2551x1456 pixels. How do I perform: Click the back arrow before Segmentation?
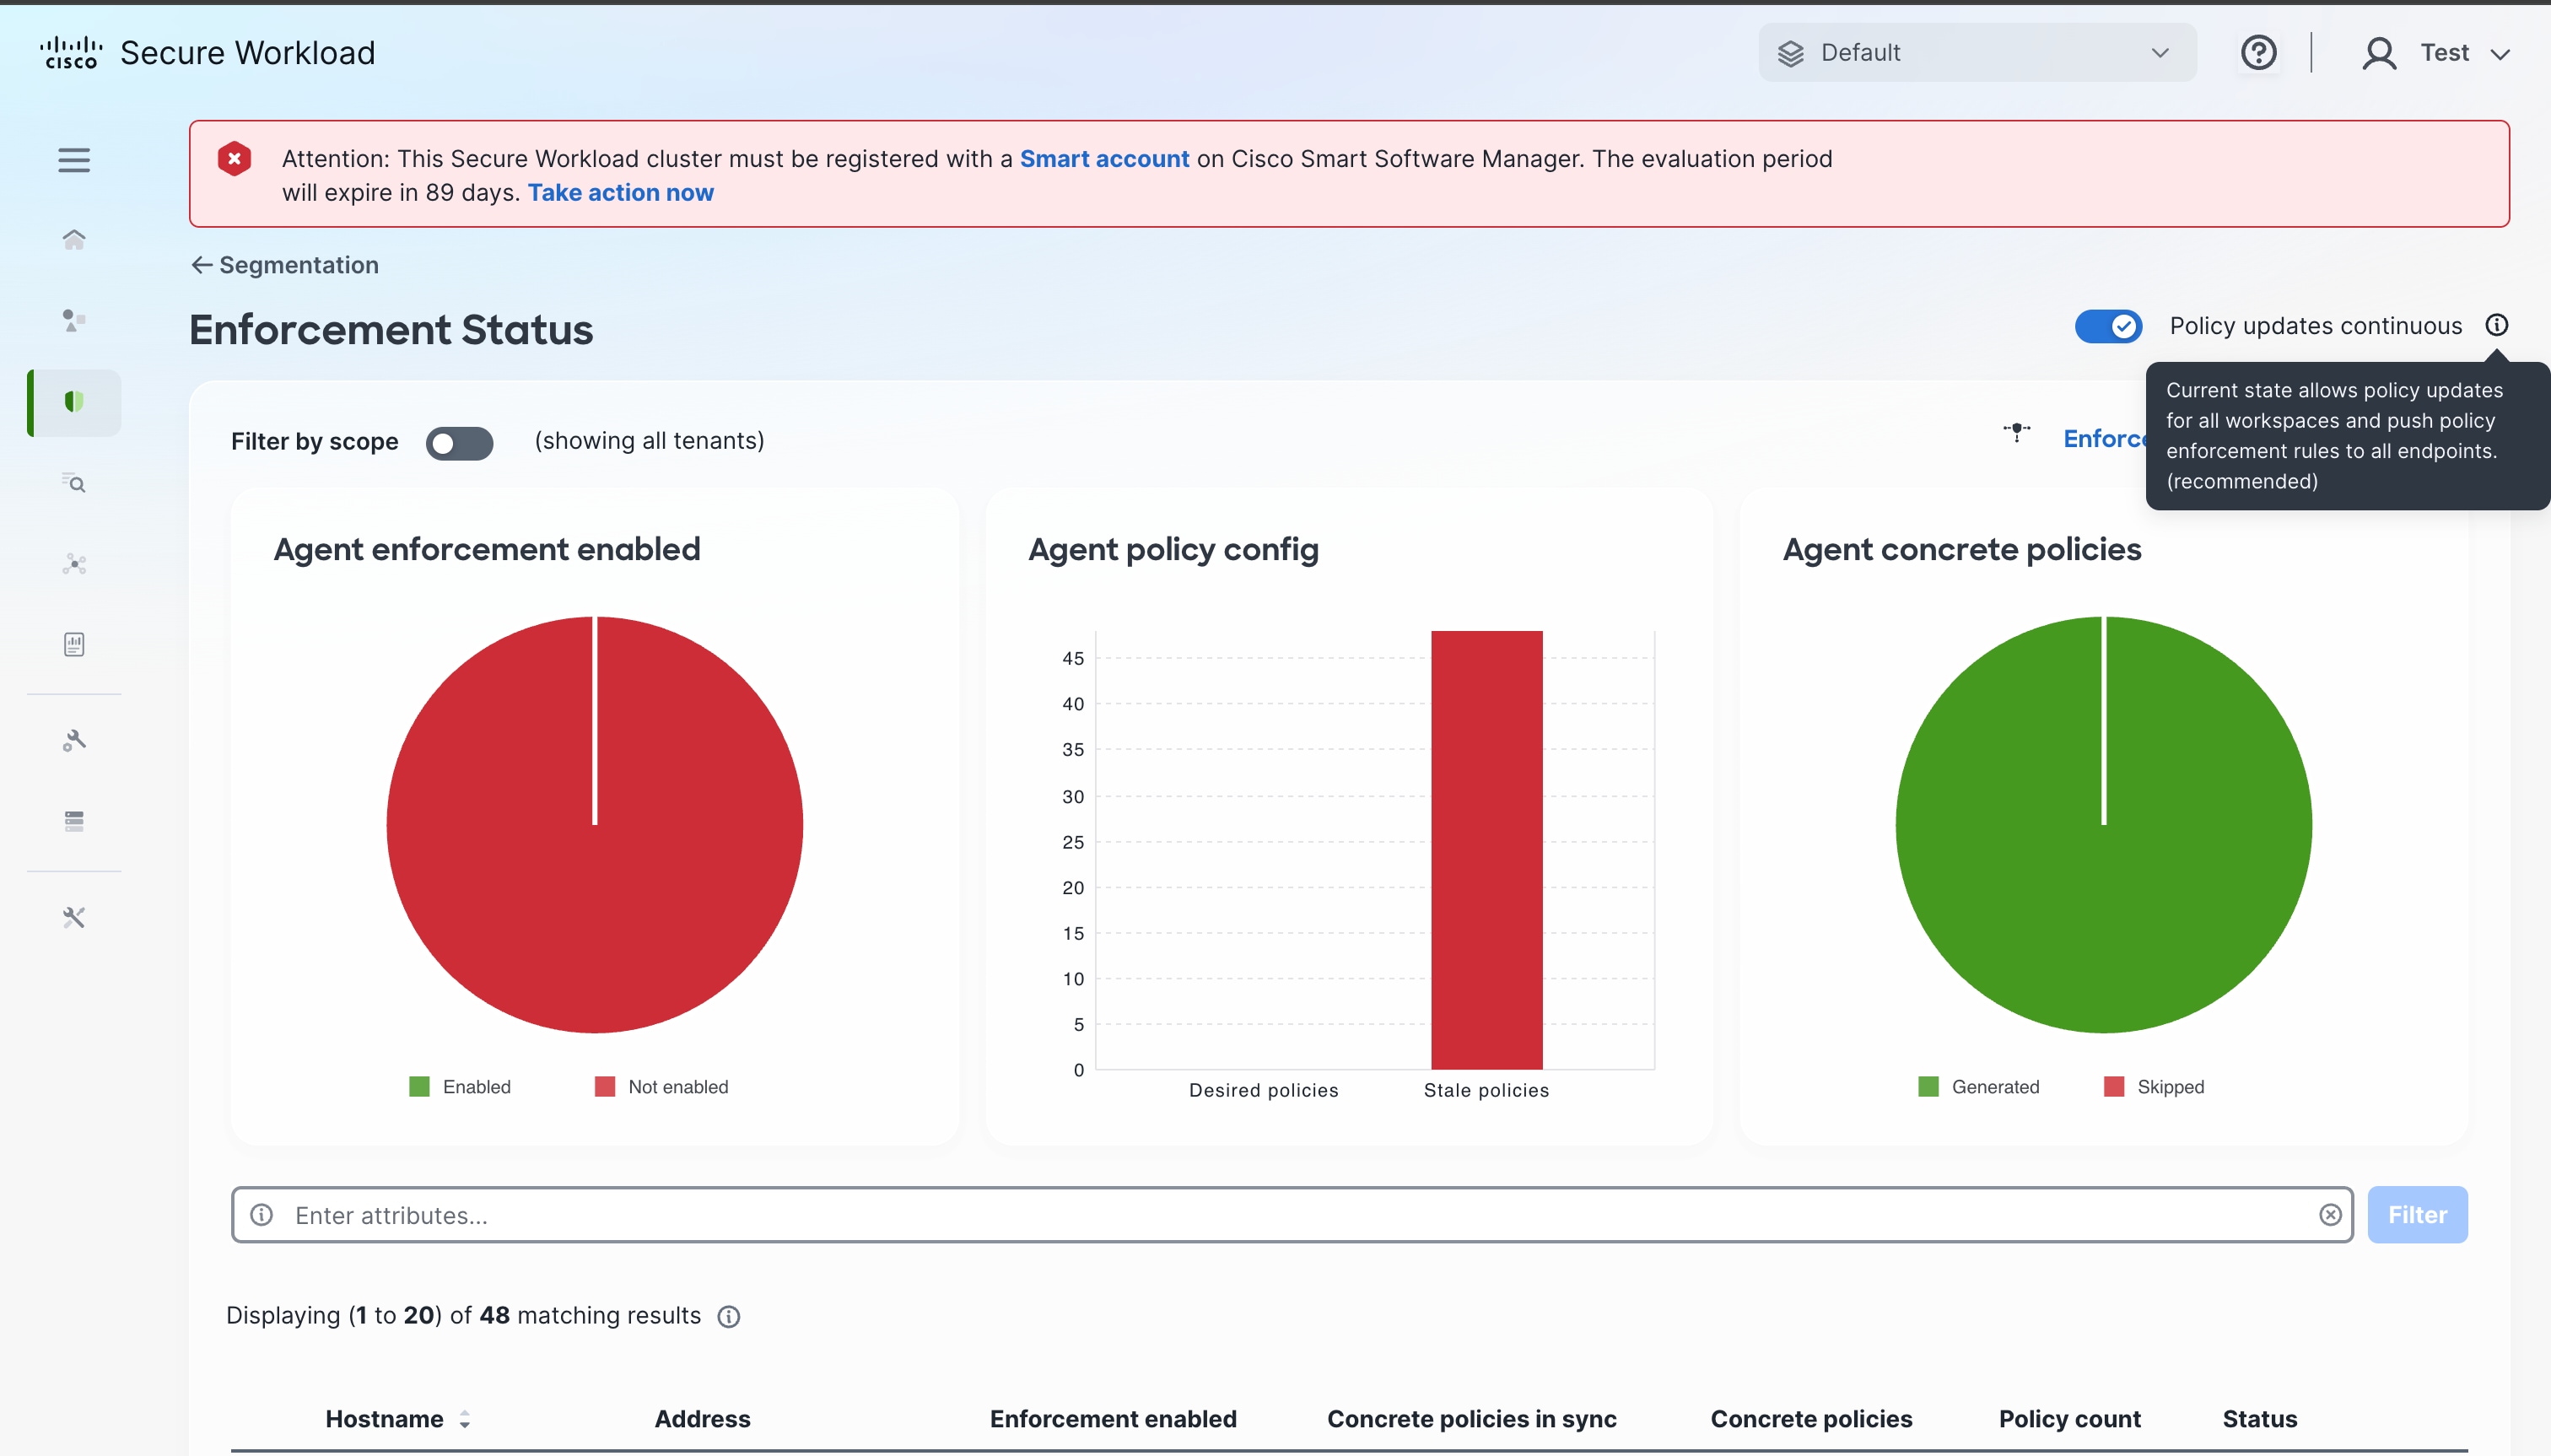click(201, 265)
